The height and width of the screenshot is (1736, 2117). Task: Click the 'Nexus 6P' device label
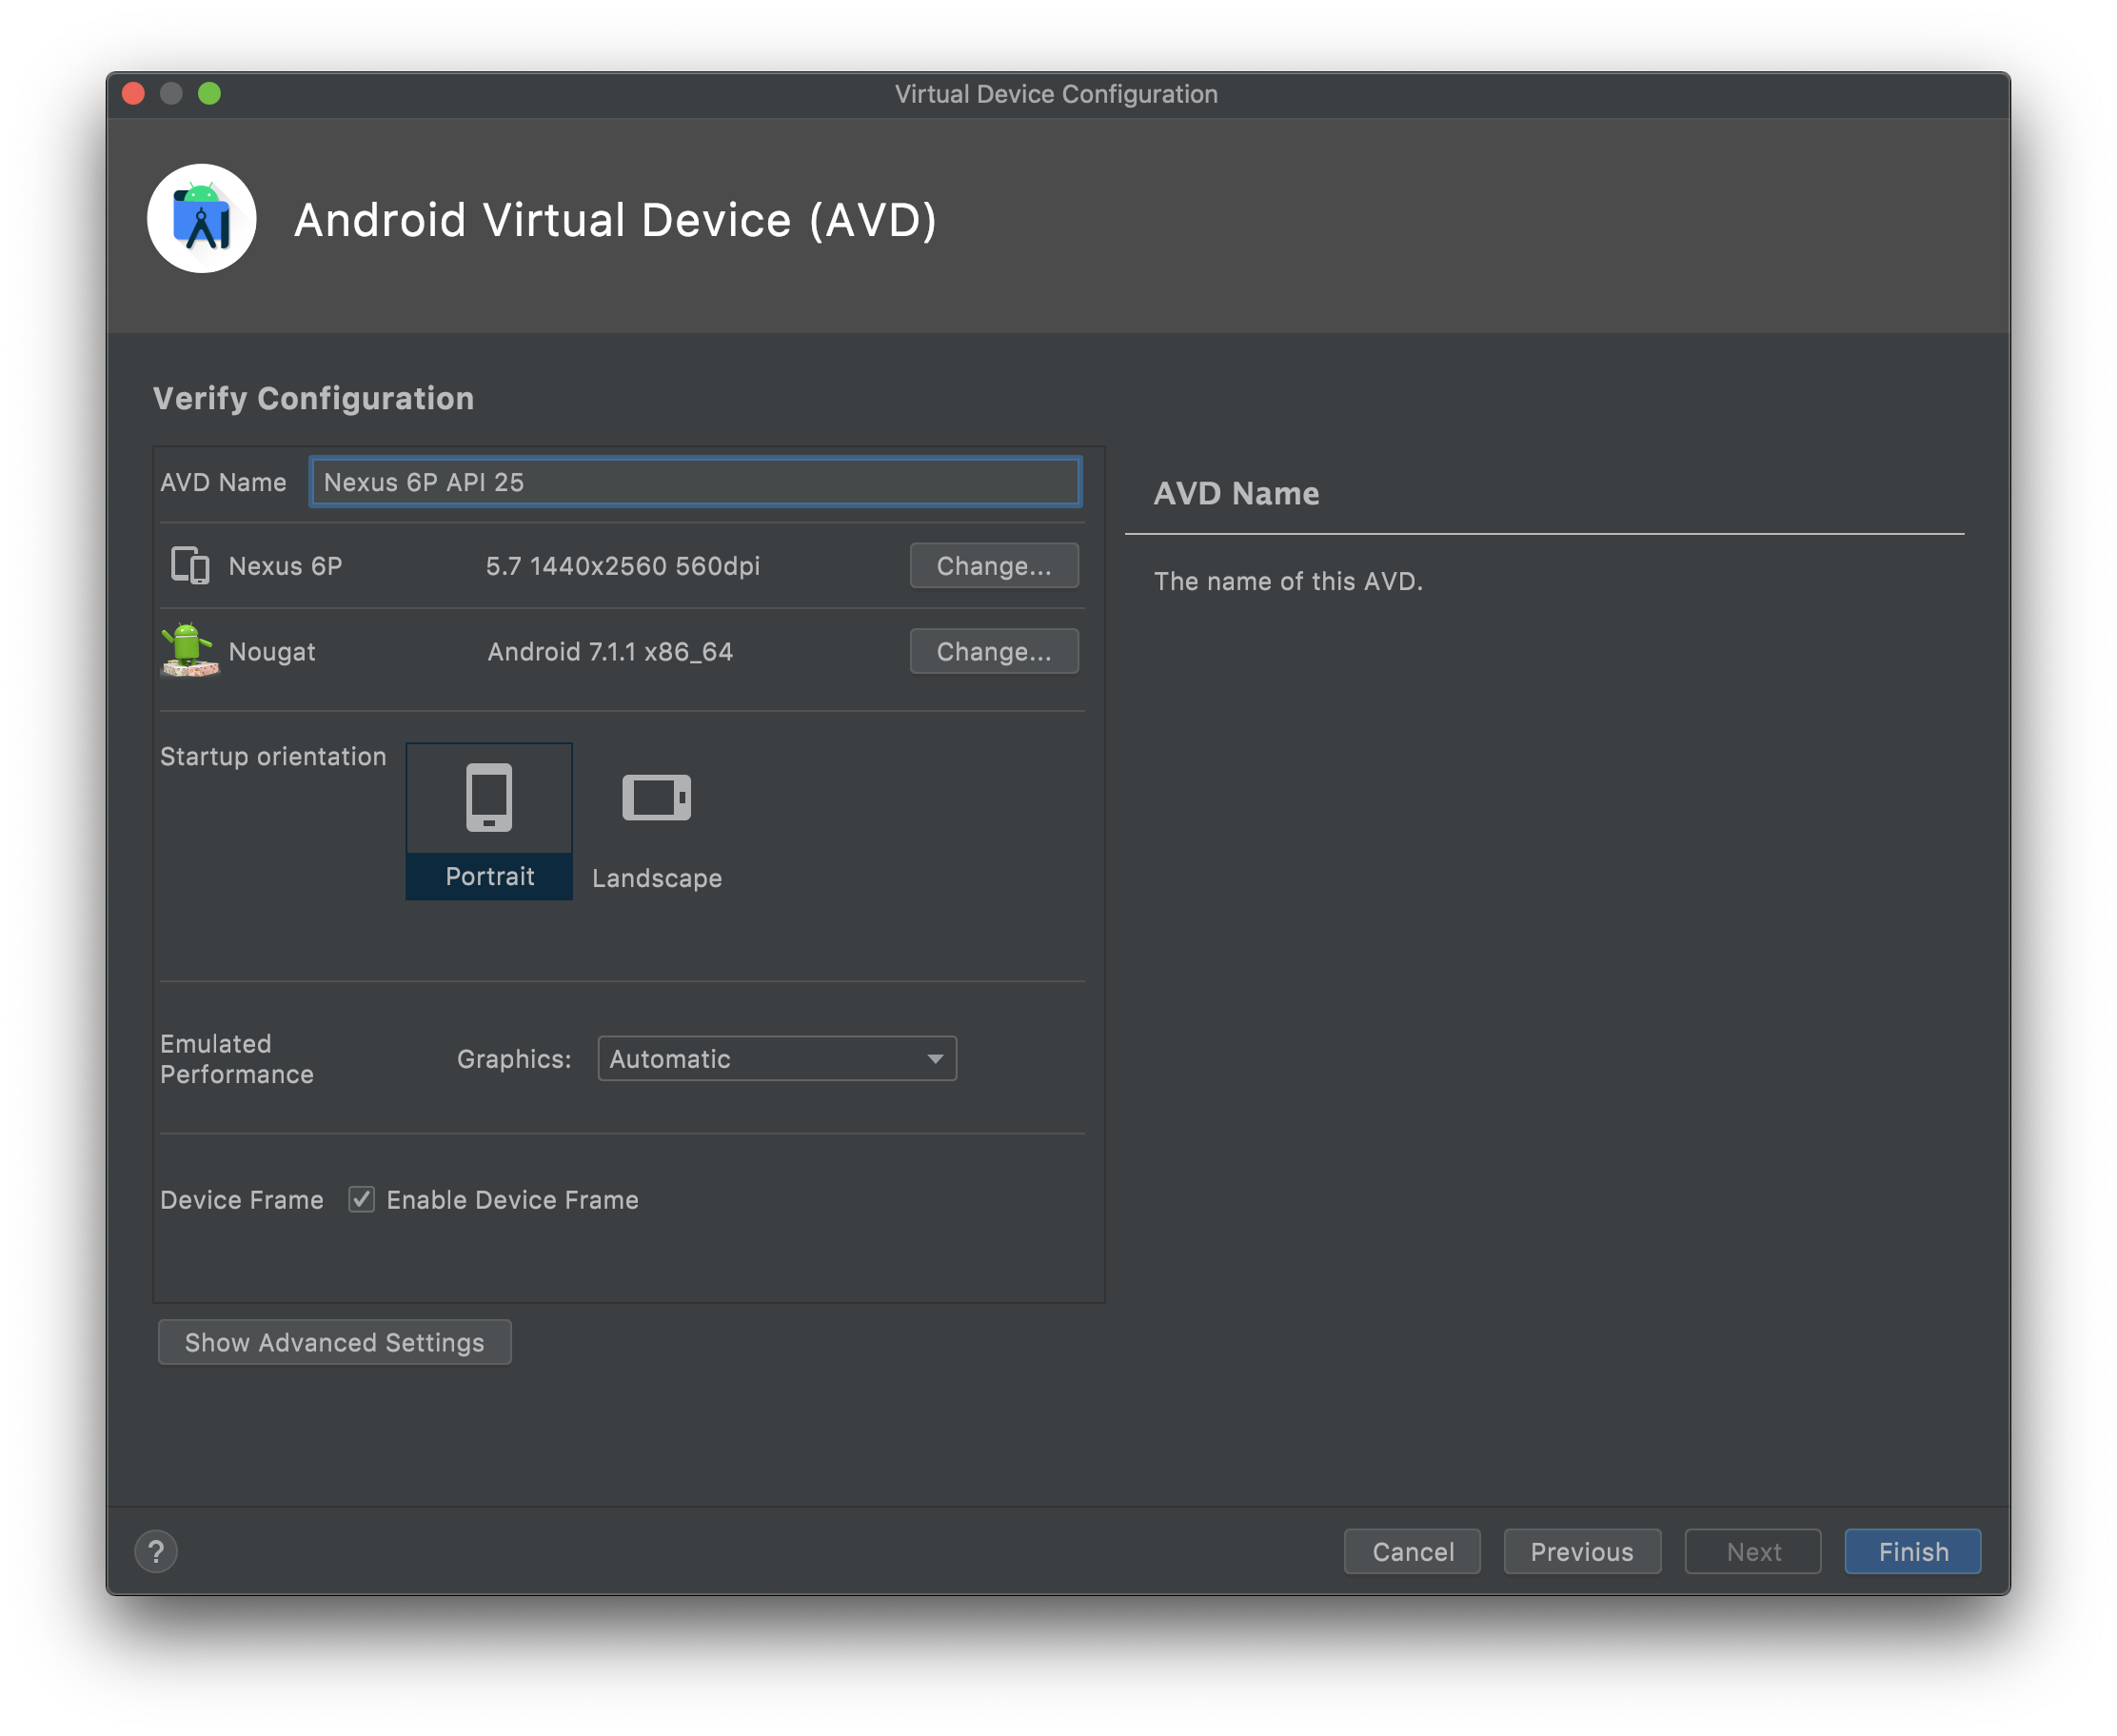coord(285,566)
